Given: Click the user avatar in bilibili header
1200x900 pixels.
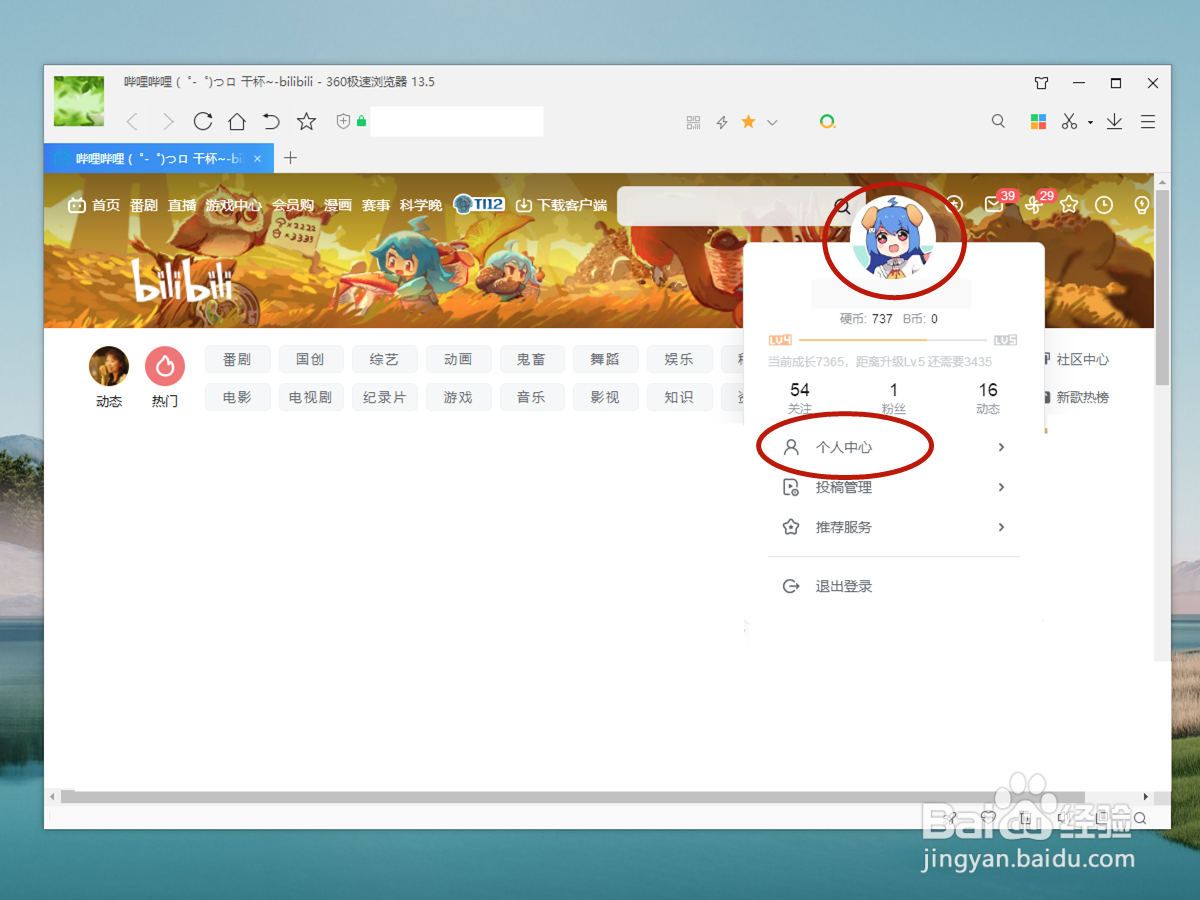Looking at the screenshot, I should (893, 239).
